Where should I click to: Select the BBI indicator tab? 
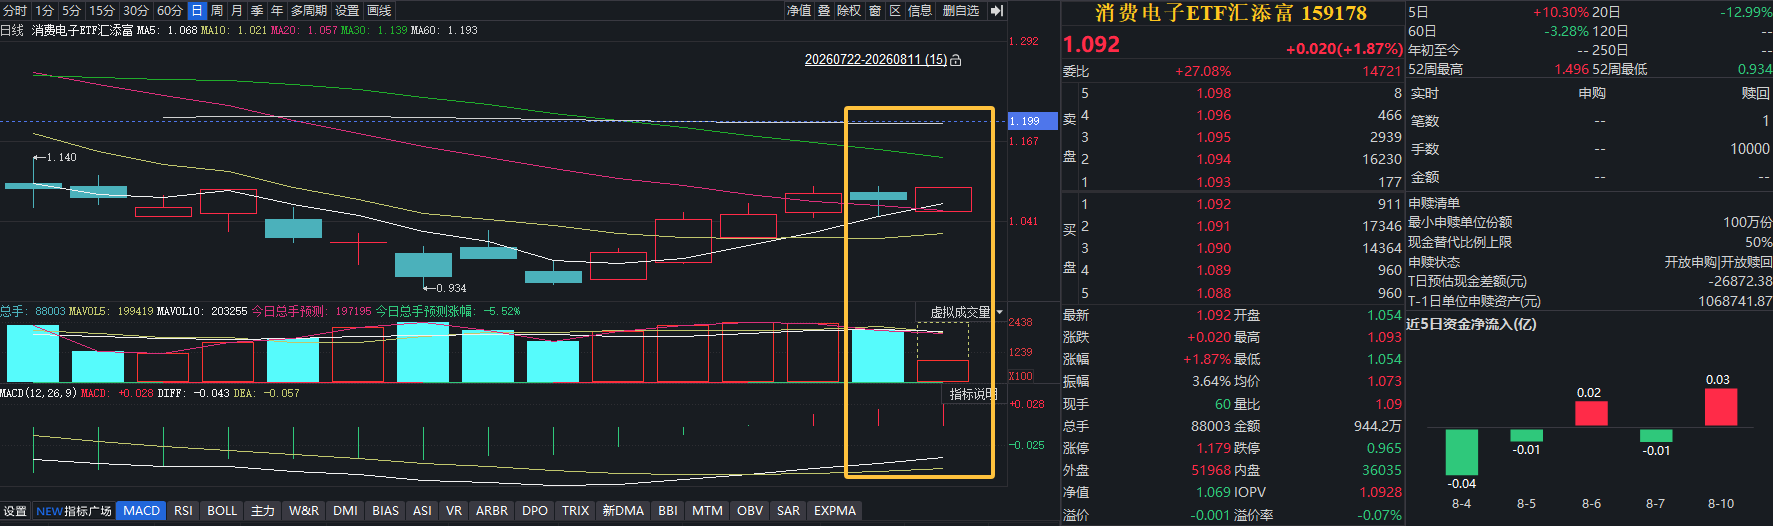click(668, 511)
